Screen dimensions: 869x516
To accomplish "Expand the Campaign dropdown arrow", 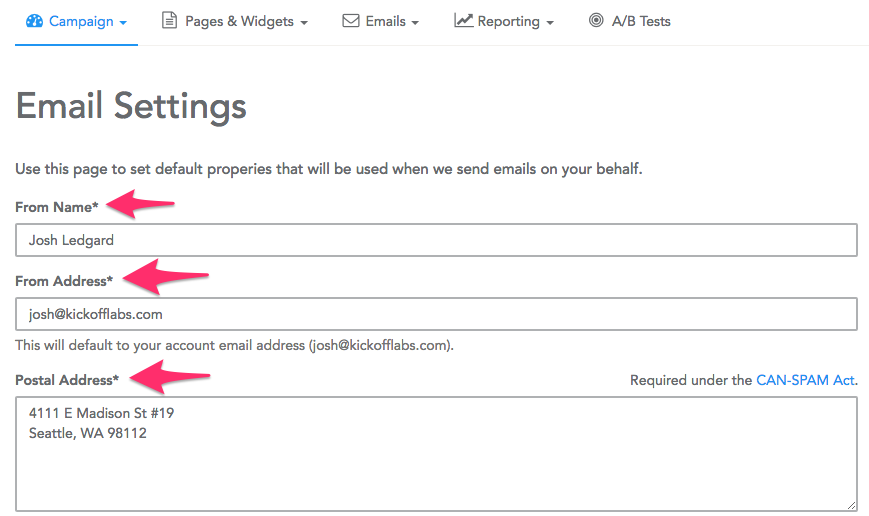I will 122,22.
